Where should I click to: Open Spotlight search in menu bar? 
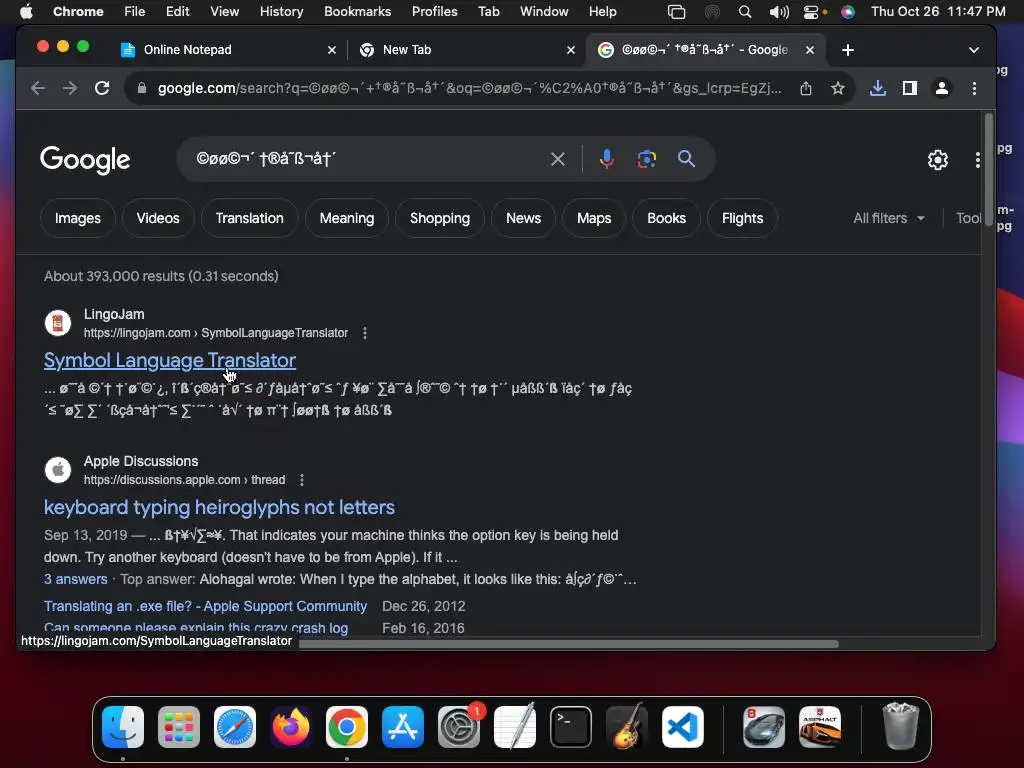tap(744, 12)
